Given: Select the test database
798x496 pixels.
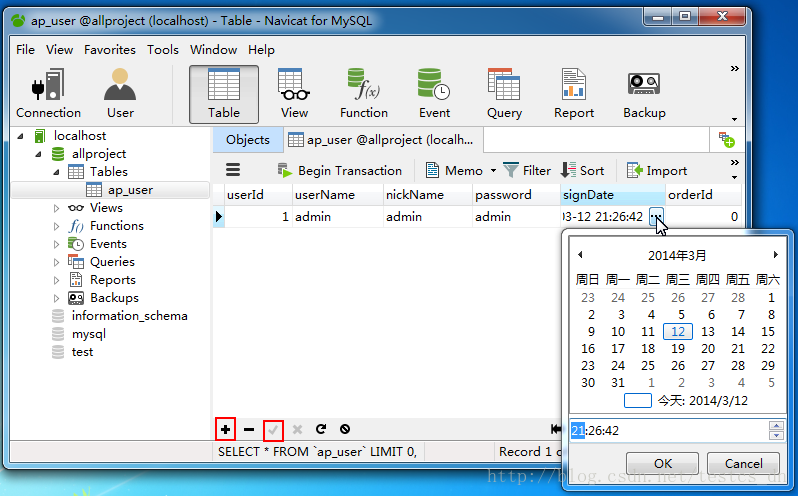Looking at the screenshot, I should 82,352.
